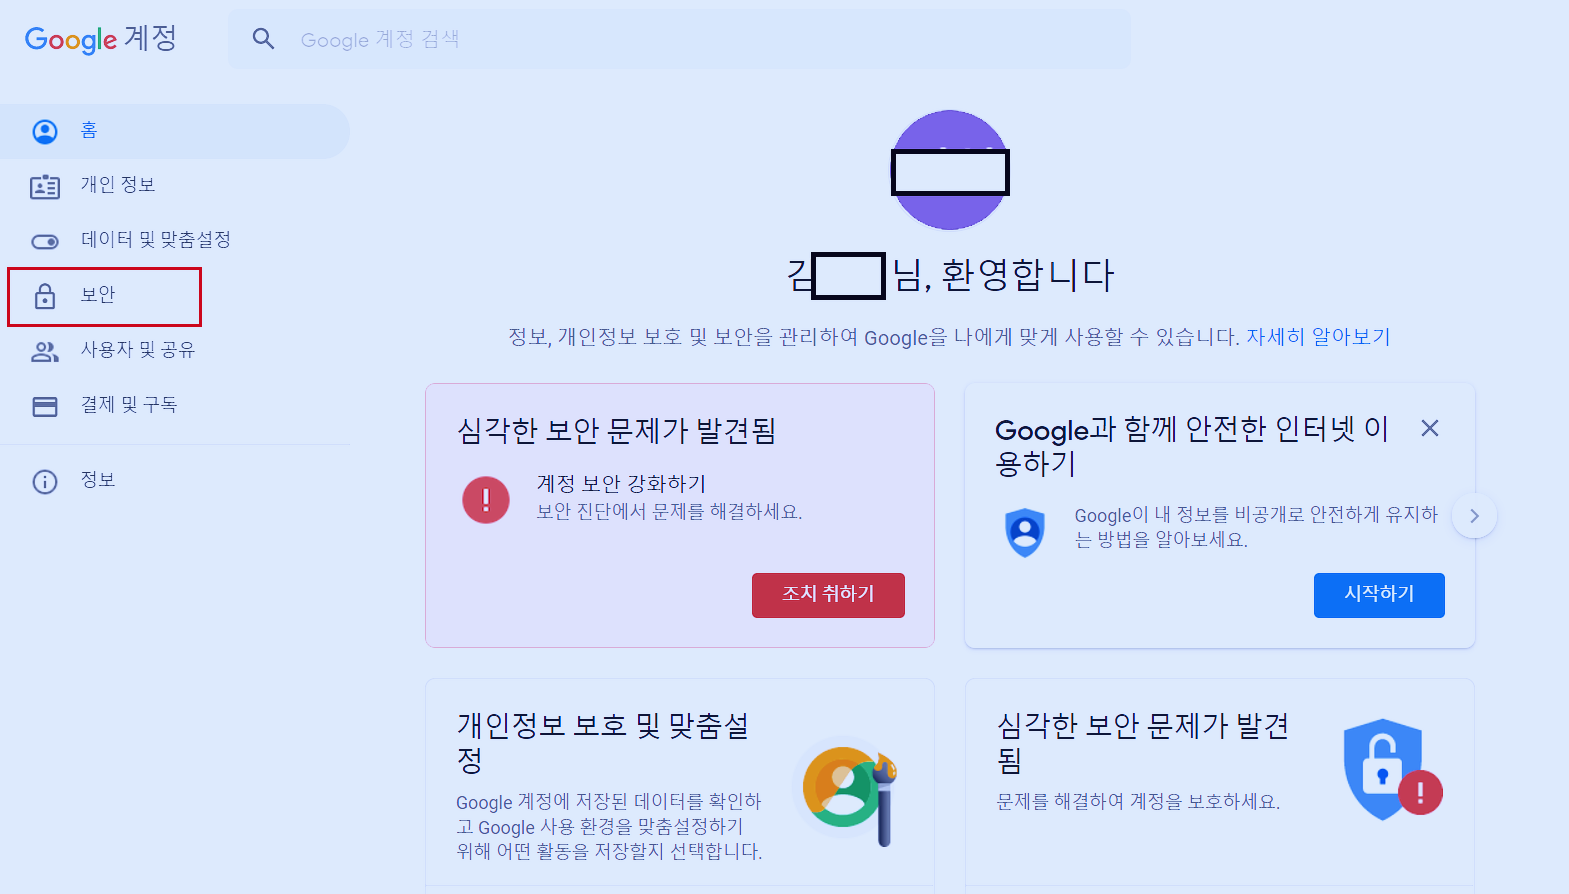Open 개인정보 보호 및 맞춤설정 card heading

(x=603, y=743)
